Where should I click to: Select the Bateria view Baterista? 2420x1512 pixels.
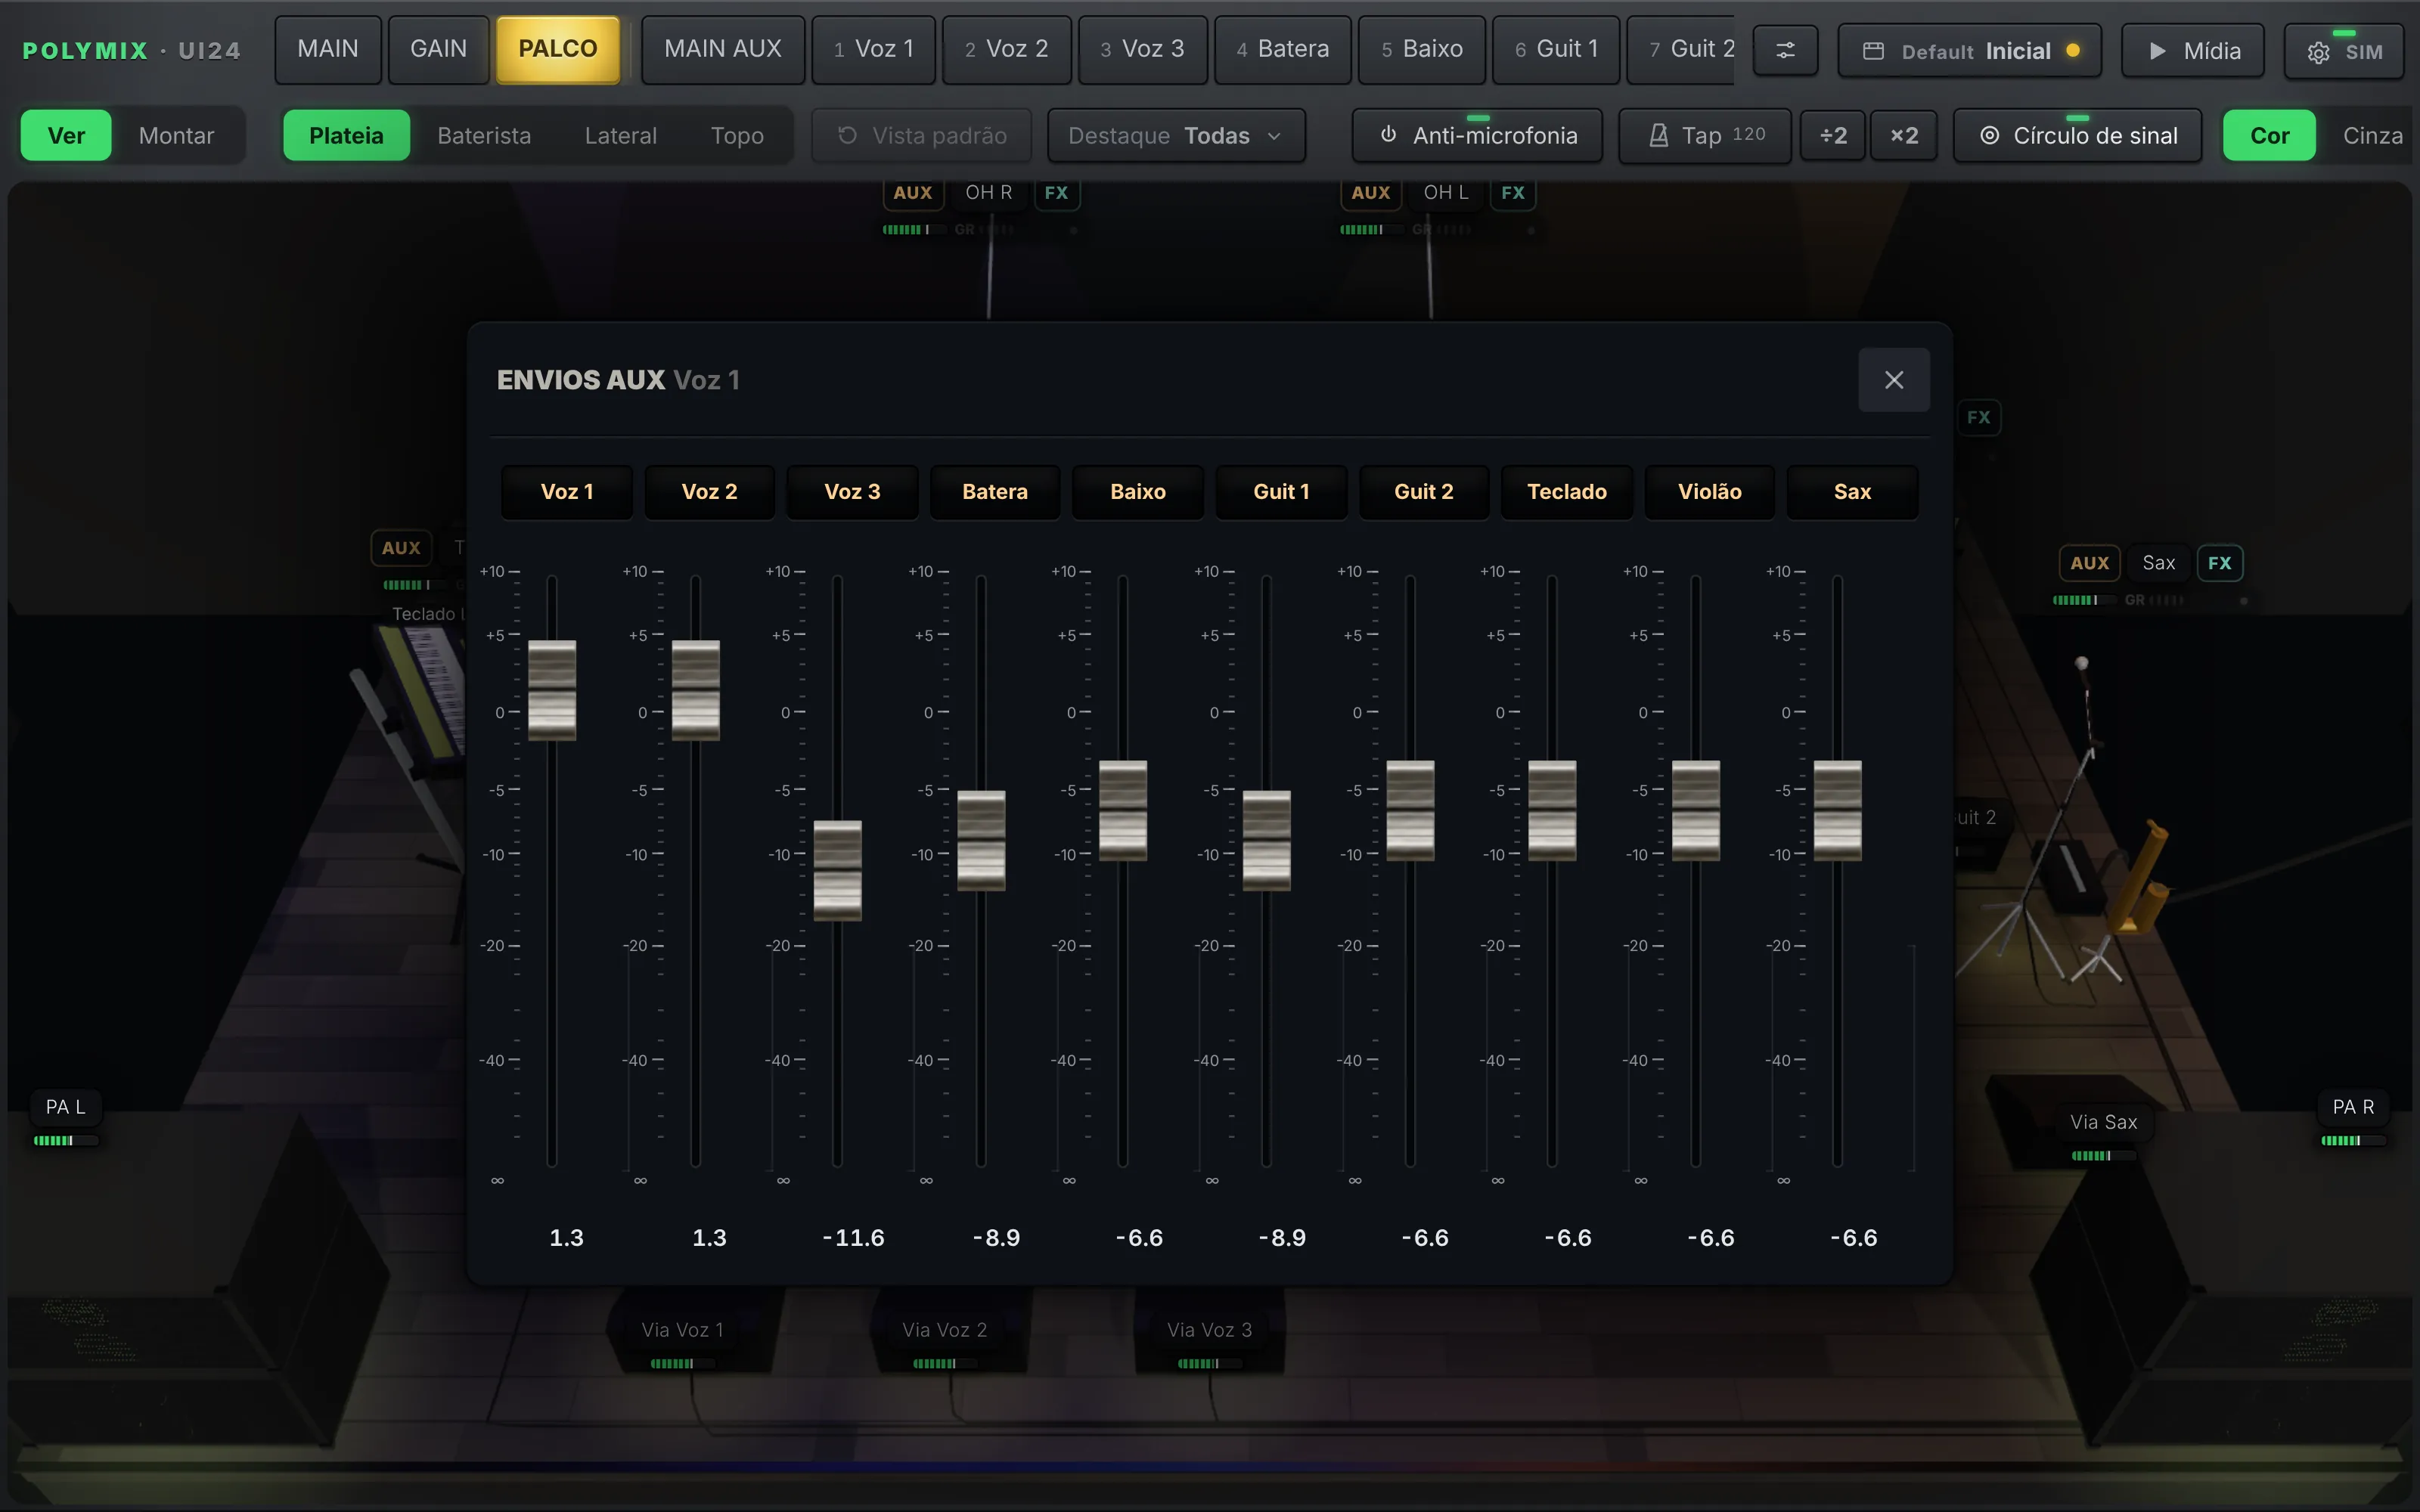pyautogui.click(x=484, y=135)
